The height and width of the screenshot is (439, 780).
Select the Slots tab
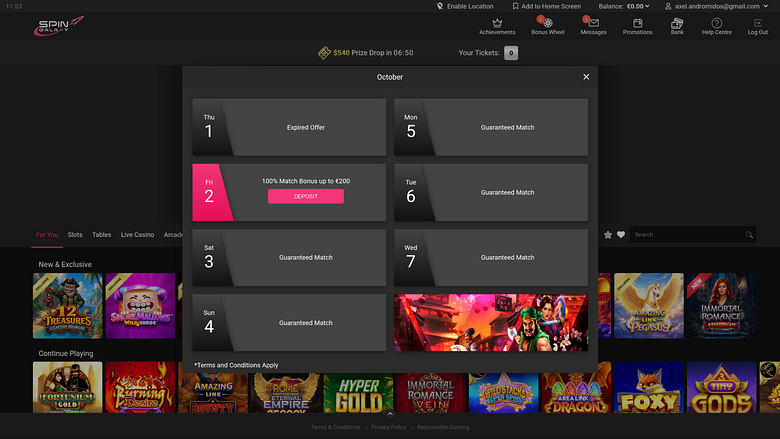[75, 235]
